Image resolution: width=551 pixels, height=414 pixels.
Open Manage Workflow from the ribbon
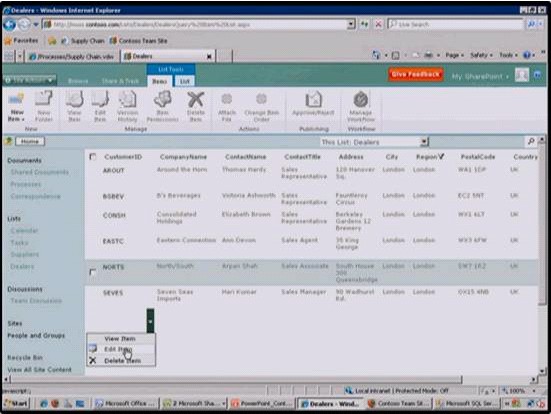coord(361,106)
